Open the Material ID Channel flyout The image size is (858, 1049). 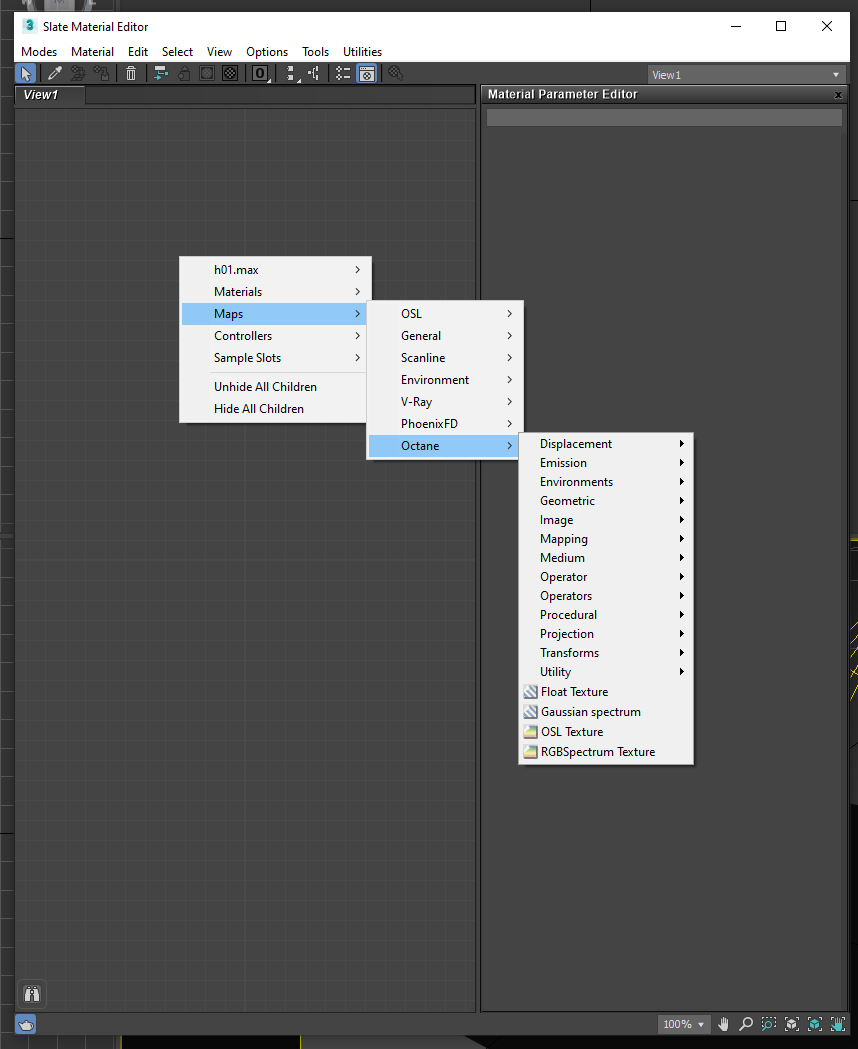(x=260, y=74)
